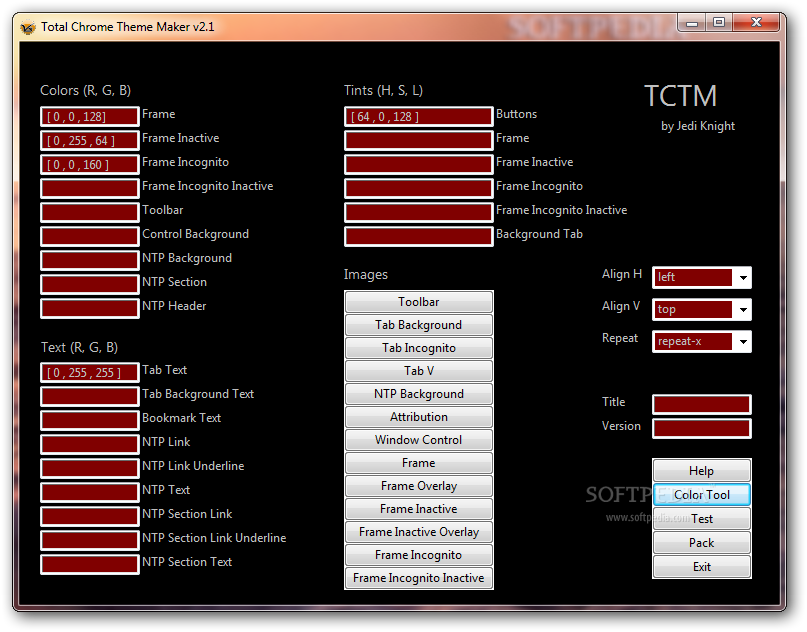This screenshot has height=632, width=807.
Task: Click the Toolbar color input field
Action: click(90, 213)
